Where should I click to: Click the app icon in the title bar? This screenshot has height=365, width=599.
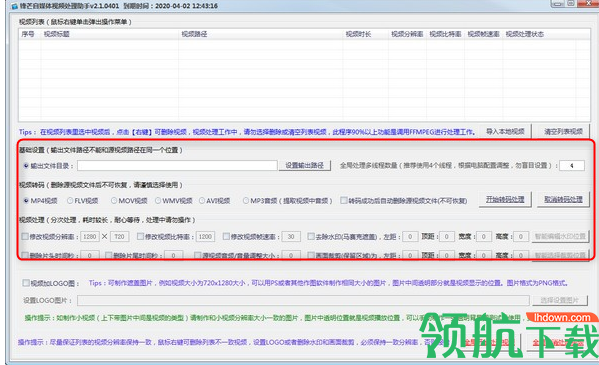pyautogui.click(x=15, y=6)
